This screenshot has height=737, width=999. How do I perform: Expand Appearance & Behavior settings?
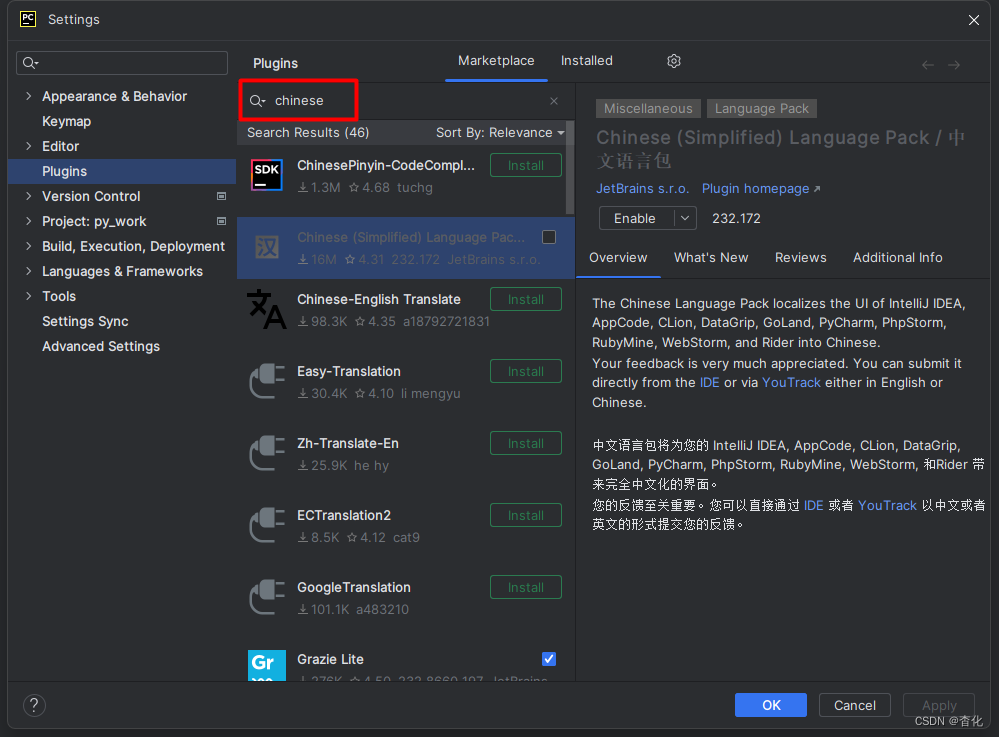click(28, 96)
